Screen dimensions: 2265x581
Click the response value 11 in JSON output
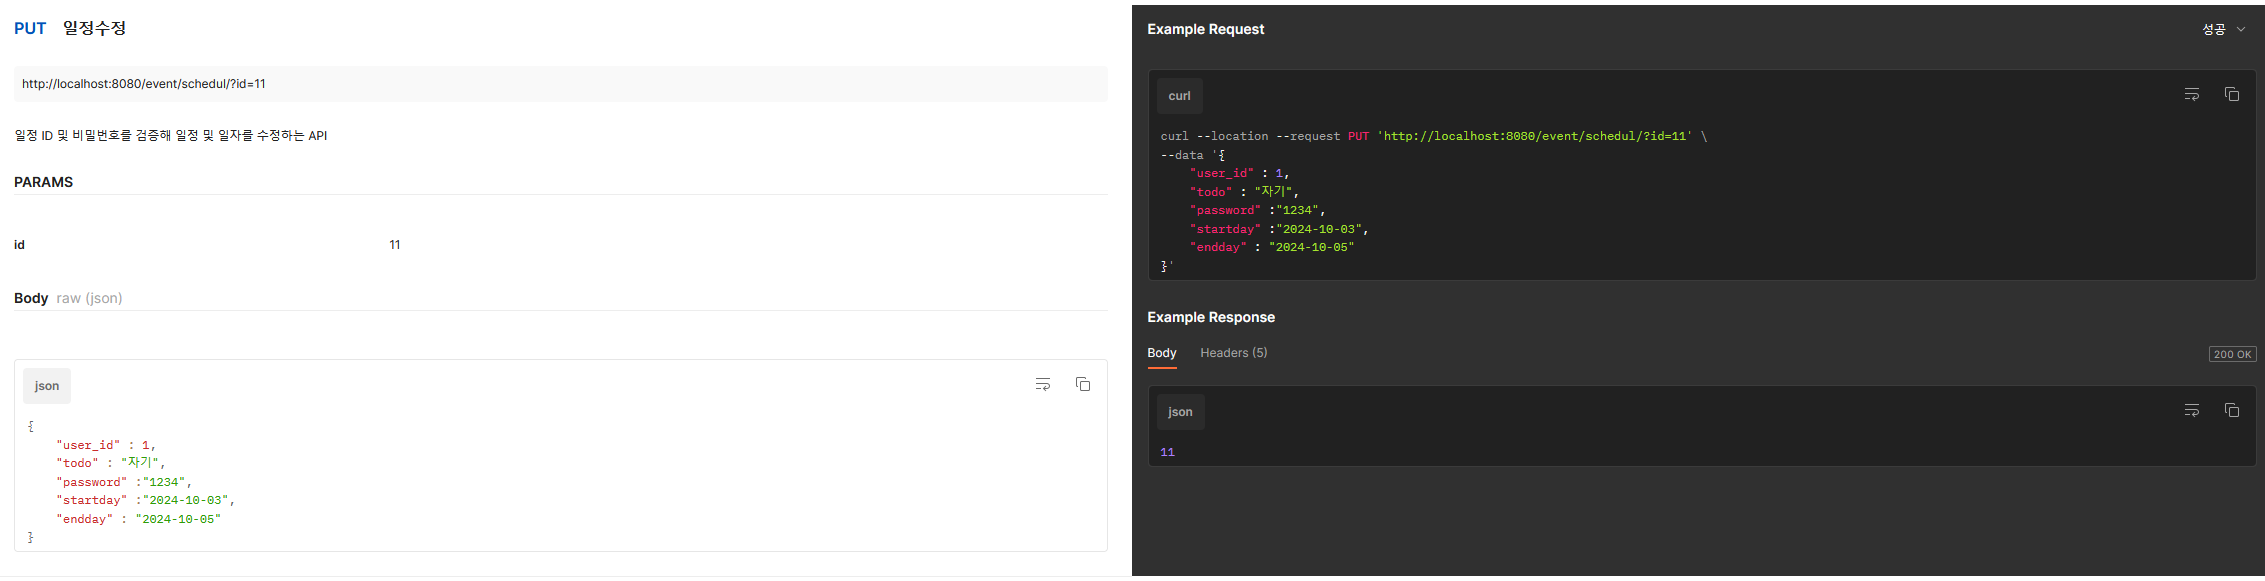tap(1167, 452)
